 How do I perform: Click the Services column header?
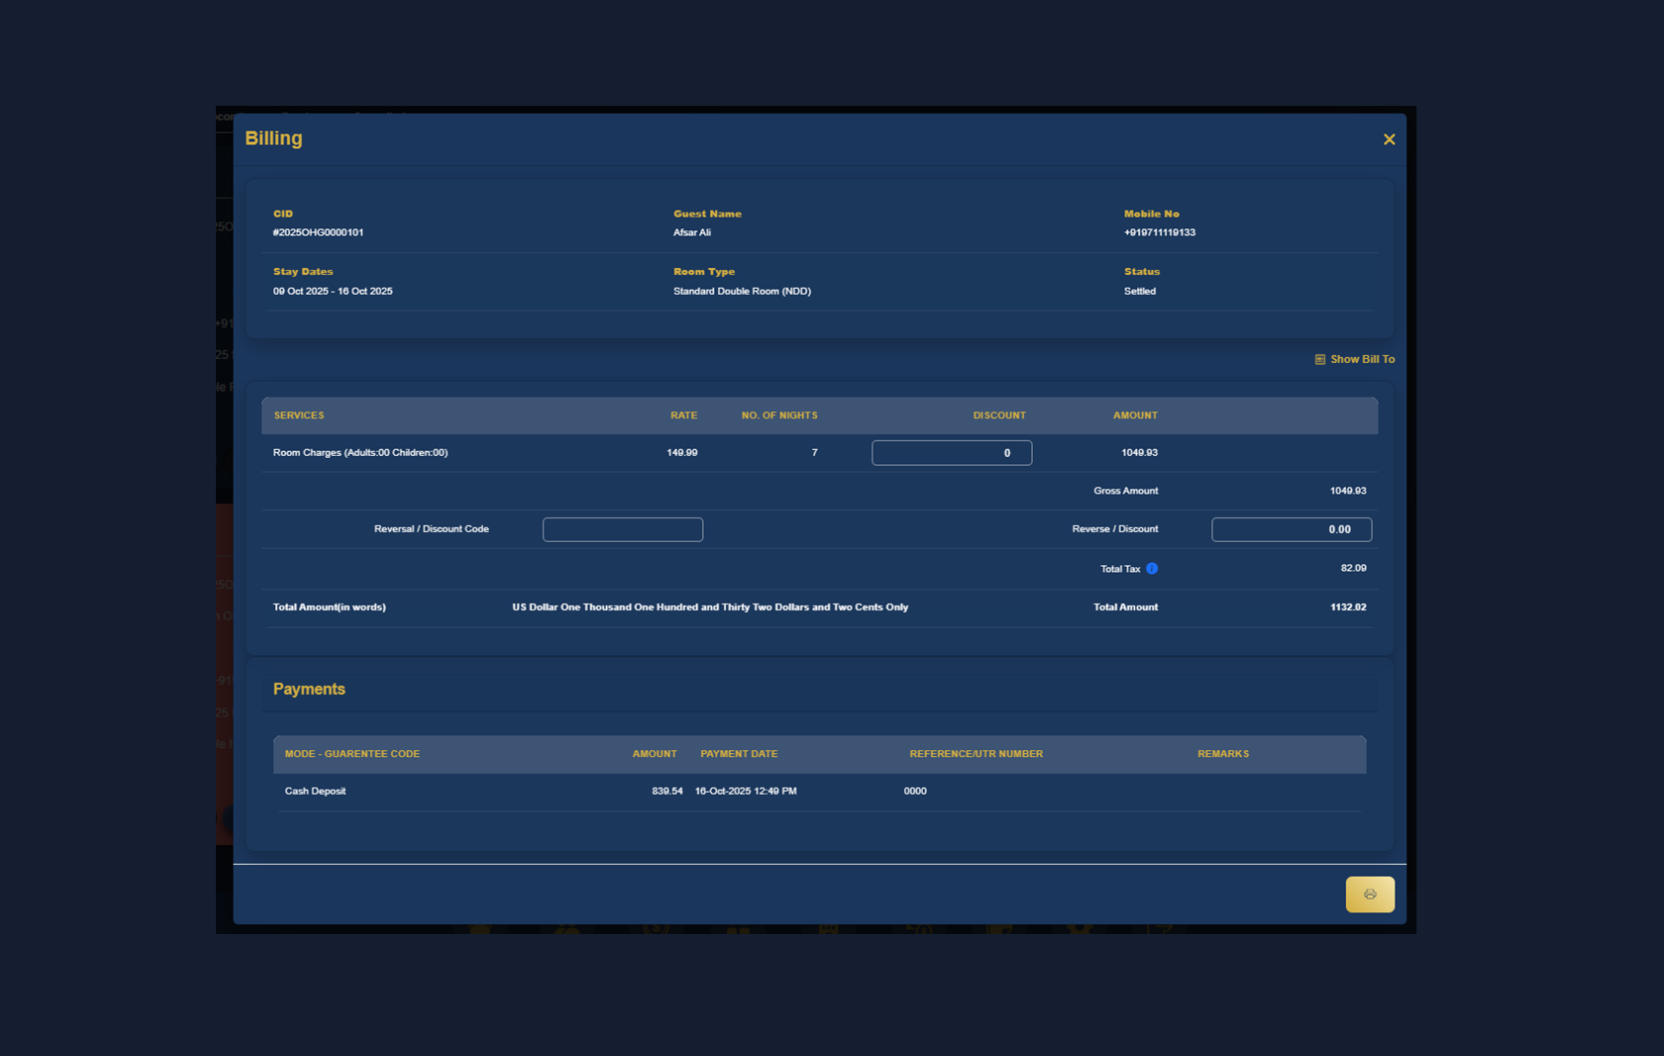click(299, 415)
